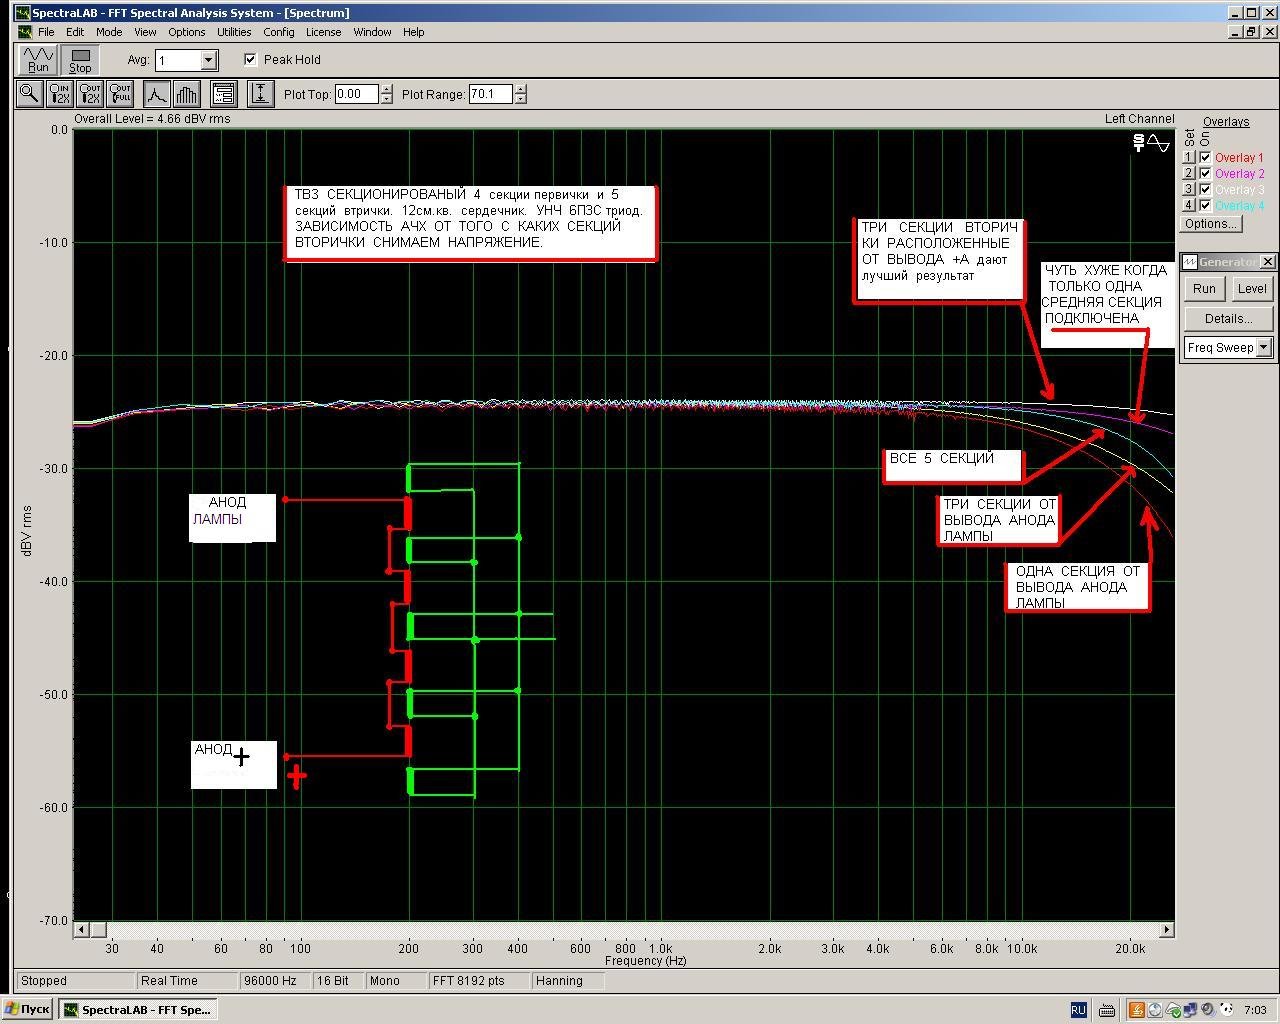Open the Avg count dropdown
Image resolution: width=1280 pixels, height=1024 pixels.
pyautogui.click(x=208, y=60)
